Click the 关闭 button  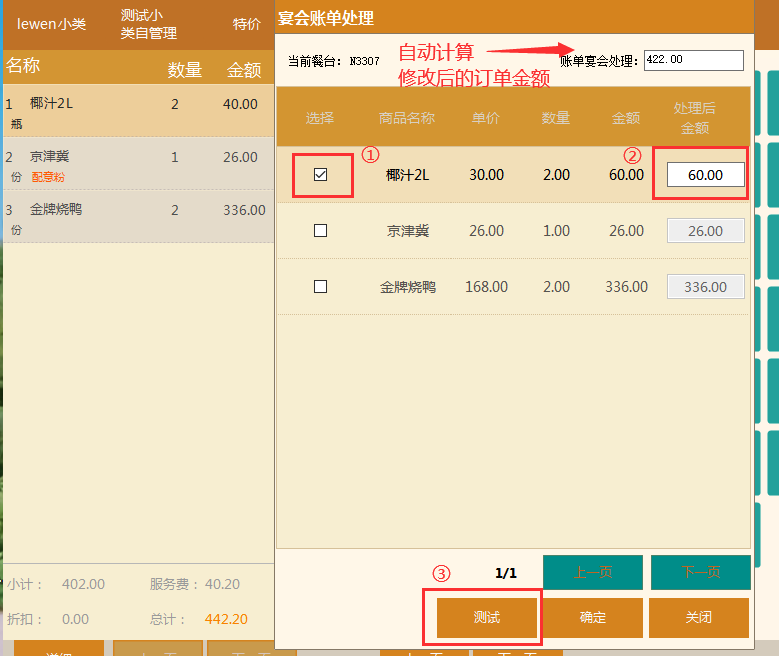pyautogui.click(x=699, y=617)
